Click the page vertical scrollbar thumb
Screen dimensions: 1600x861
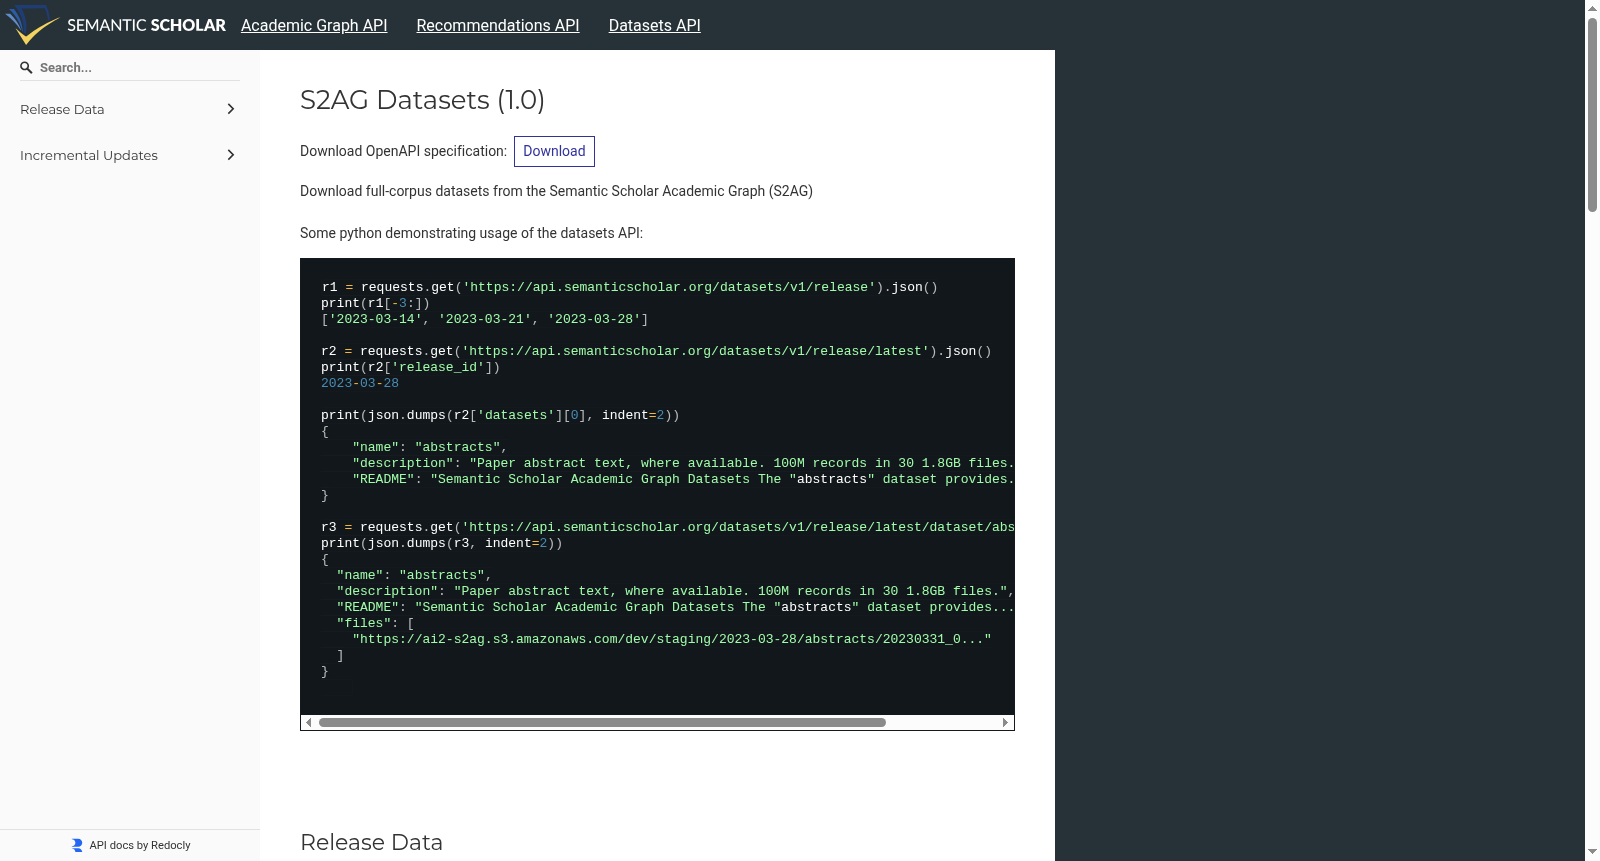(x=1592, y=115)
